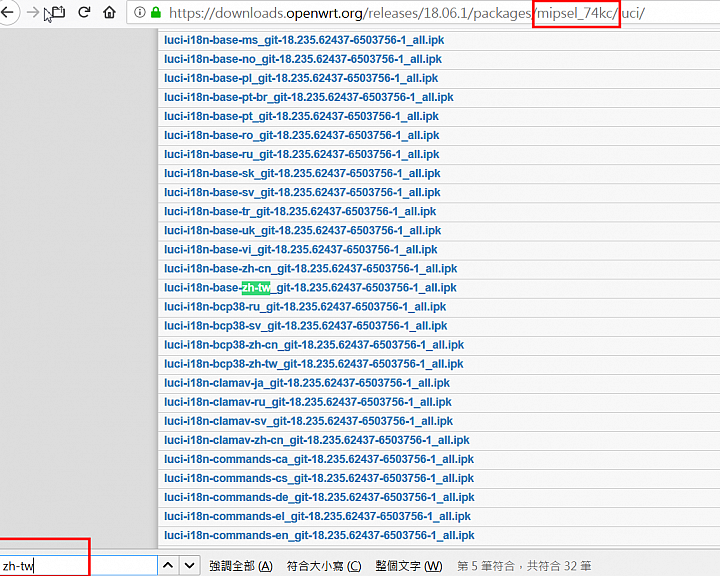Open luci-i18n-base-pt-br package link
Viewport: 720px width, 576px height.
pos(309,97)
